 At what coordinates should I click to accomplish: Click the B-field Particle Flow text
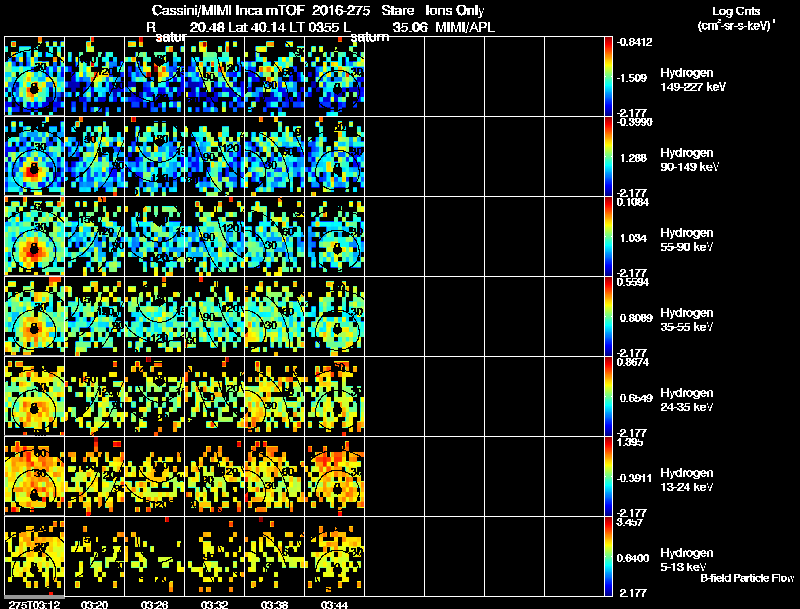(746, 578)
